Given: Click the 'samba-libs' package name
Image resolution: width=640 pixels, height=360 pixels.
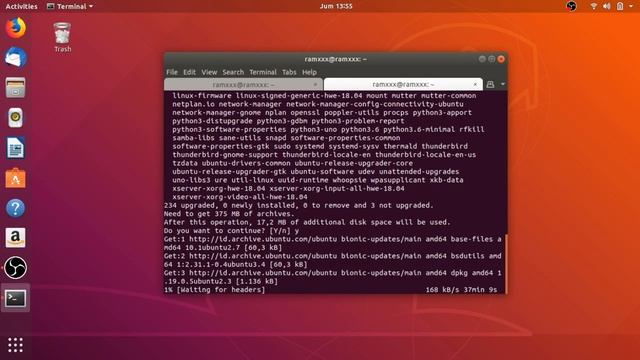Looking at the screenshot, I should point(193,138).
